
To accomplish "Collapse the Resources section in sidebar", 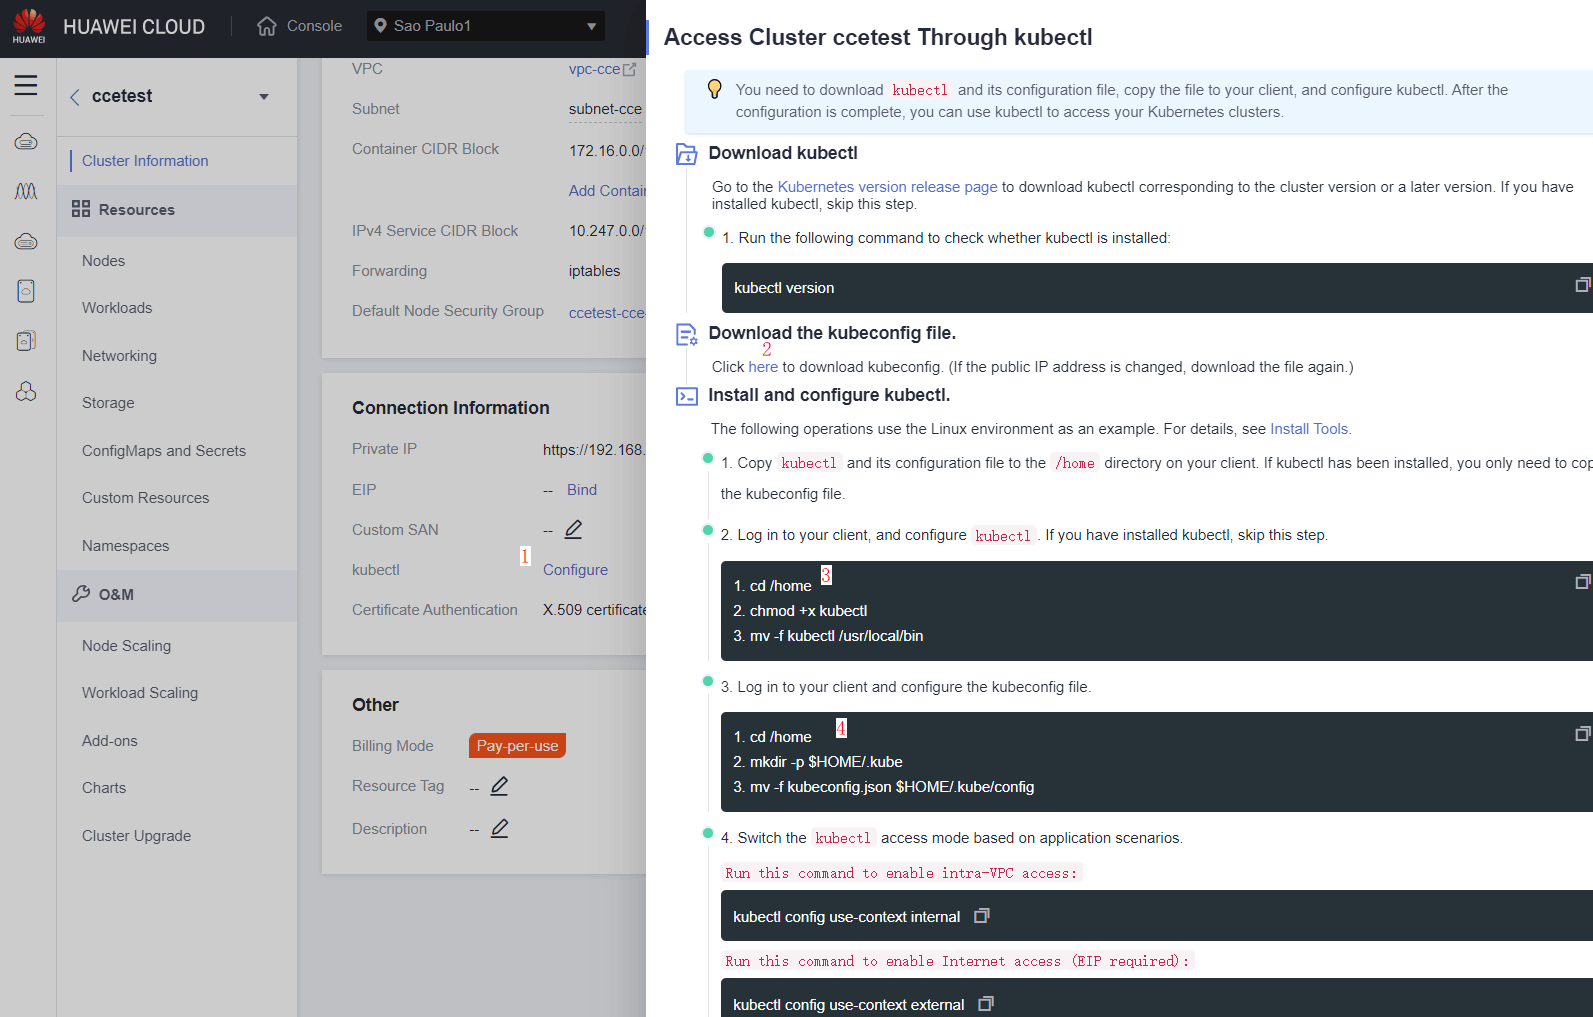I will 136,210.
